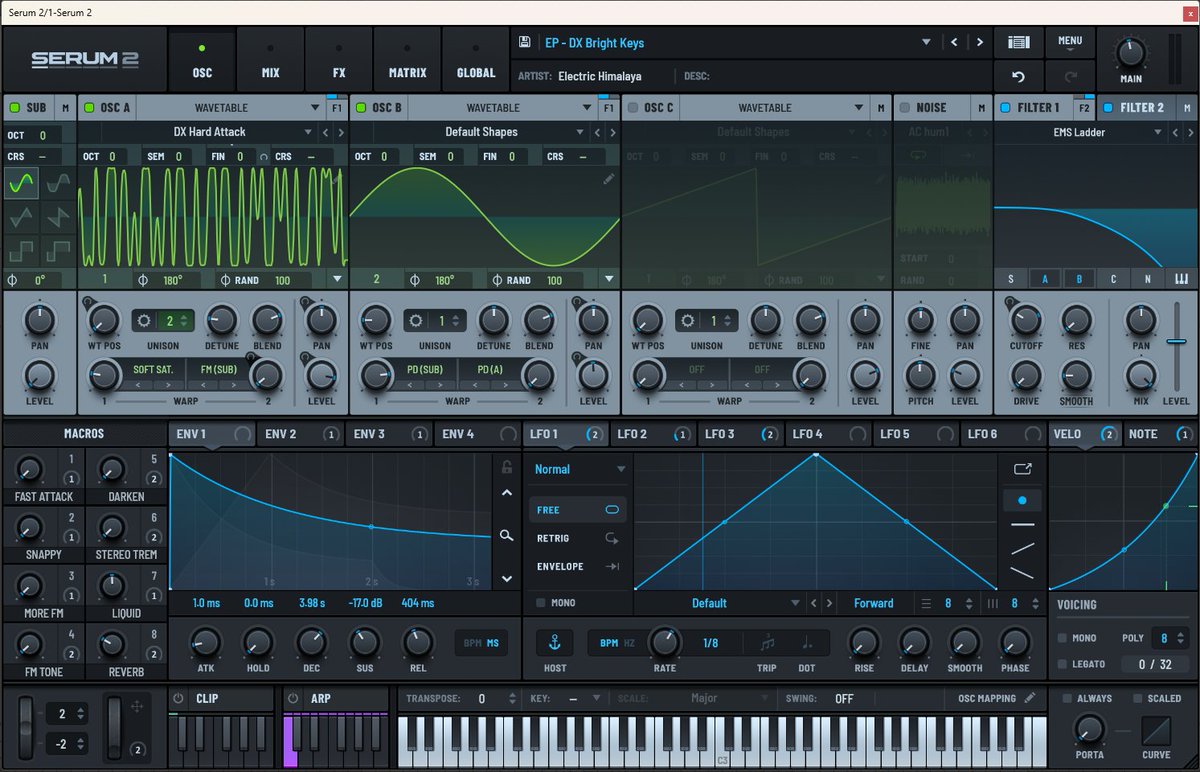Click the next preset arrow button
This screenshot has width=1200, height=772.
979,42
